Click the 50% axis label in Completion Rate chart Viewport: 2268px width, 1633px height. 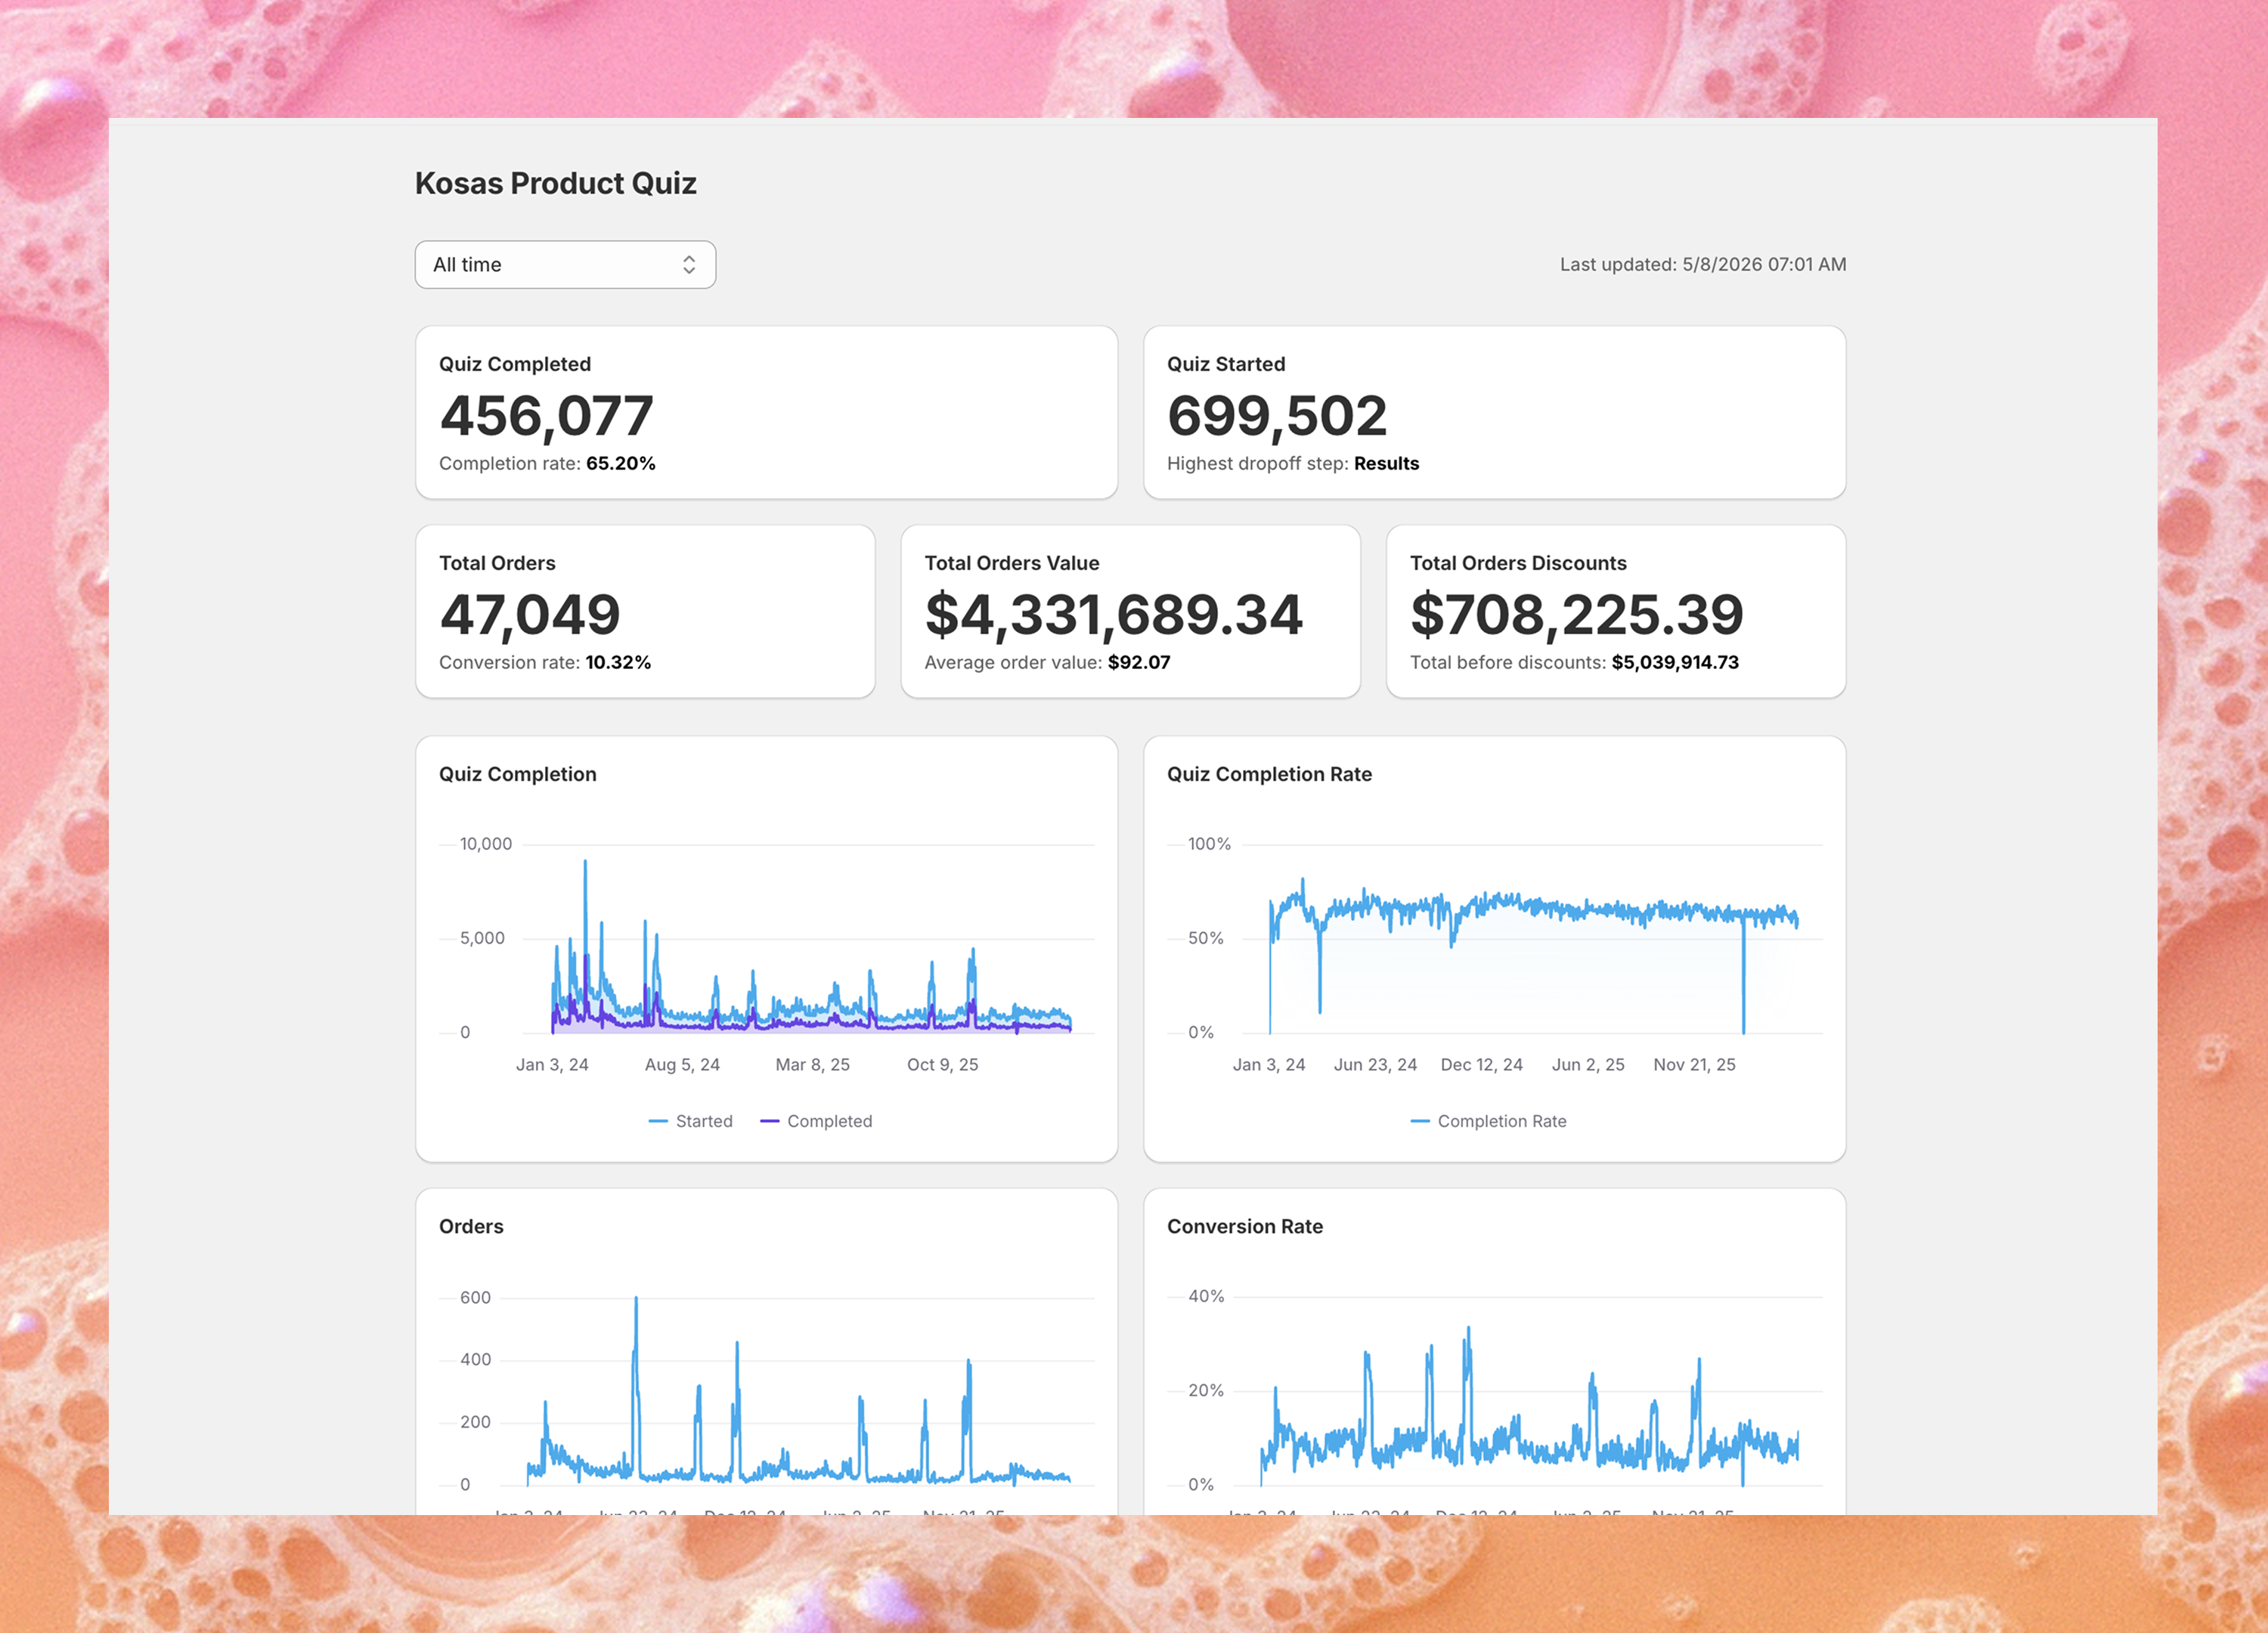(x=1205, y=938)
